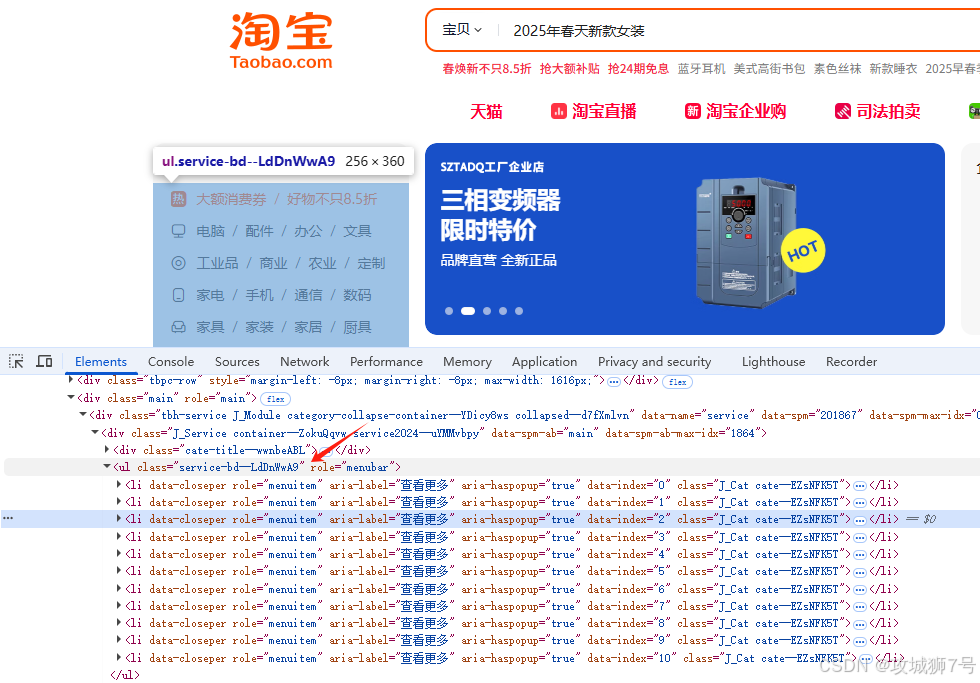Open the Network tab

[304, 361]
